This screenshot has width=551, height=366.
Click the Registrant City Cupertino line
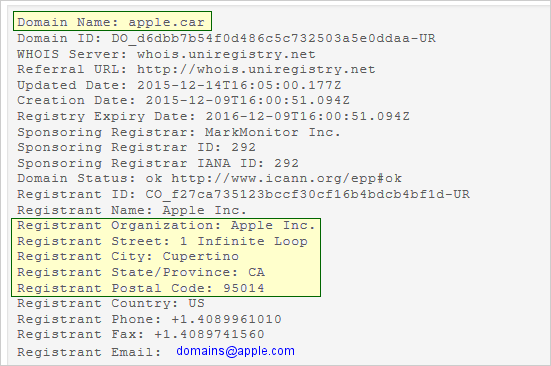[x=128, y=256]
